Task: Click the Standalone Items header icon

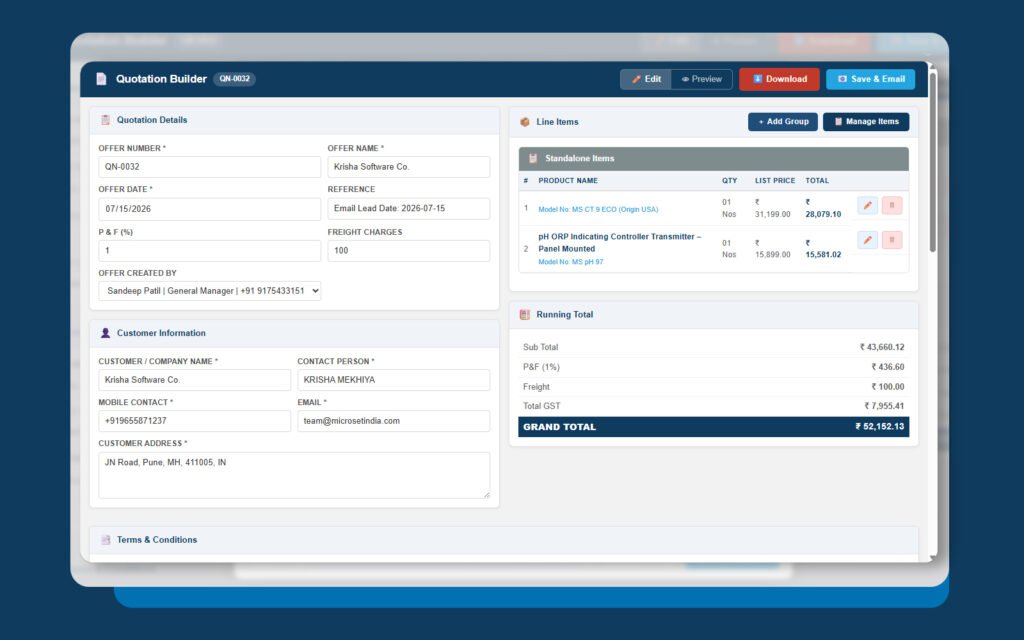Action: pos(533,159)
